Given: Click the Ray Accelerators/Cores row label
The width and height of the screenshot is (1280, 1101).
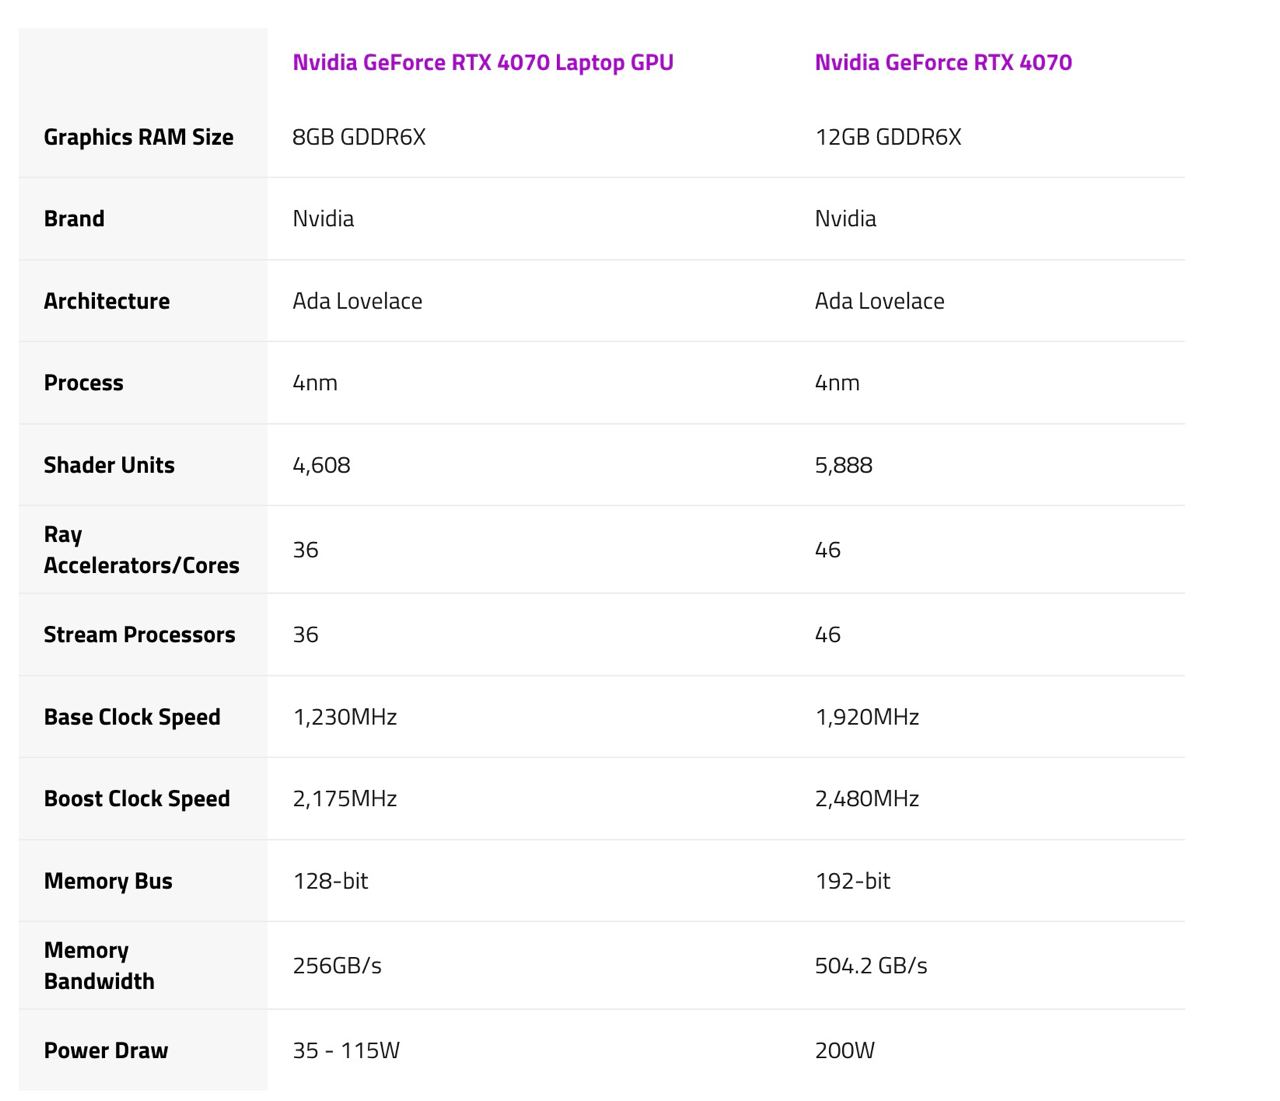Looking at the screenshot, I should coord(141,550).
